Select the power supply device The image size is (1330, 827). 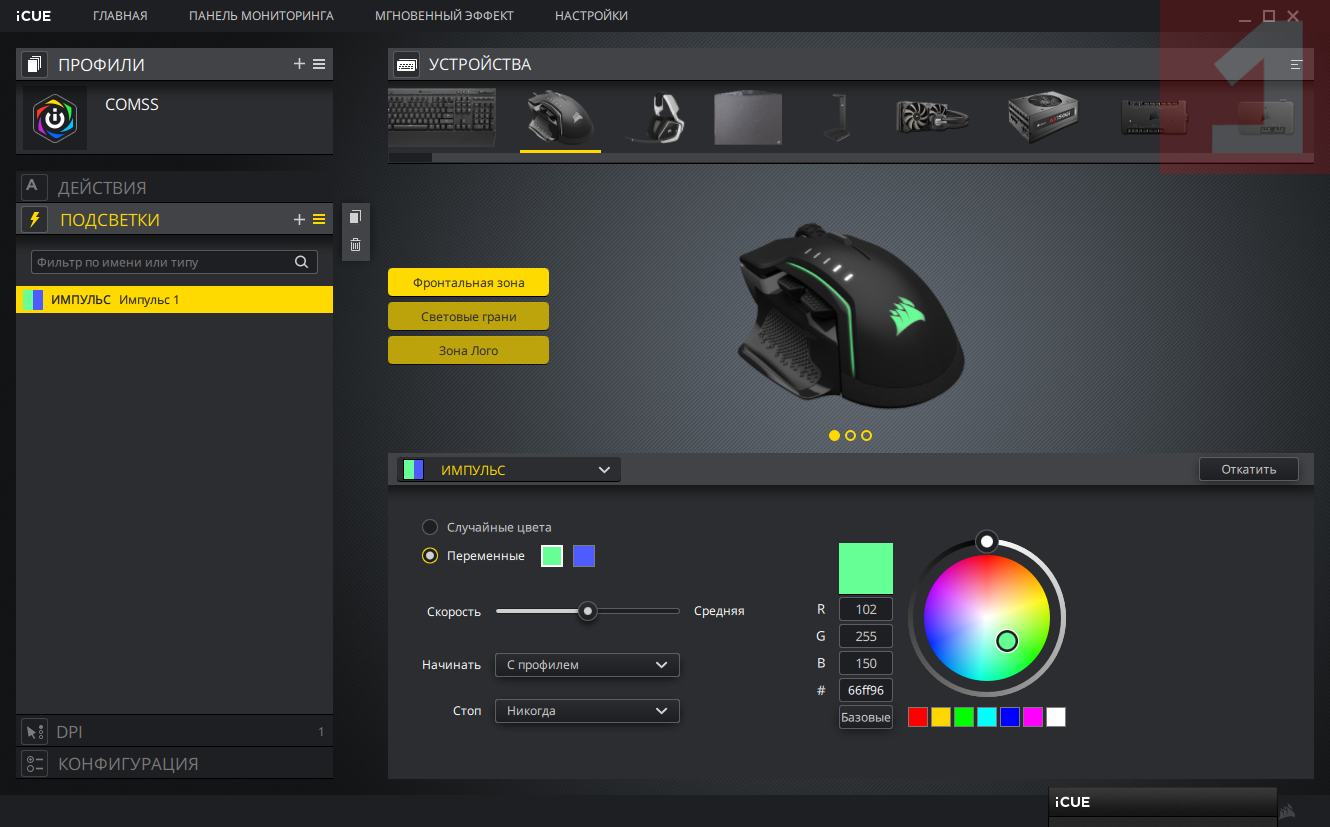tap(1043, 119)
